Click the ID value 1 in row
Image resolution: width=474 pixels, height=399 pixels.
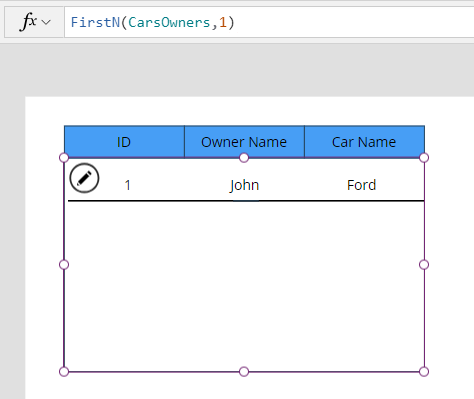pos(127,185)
